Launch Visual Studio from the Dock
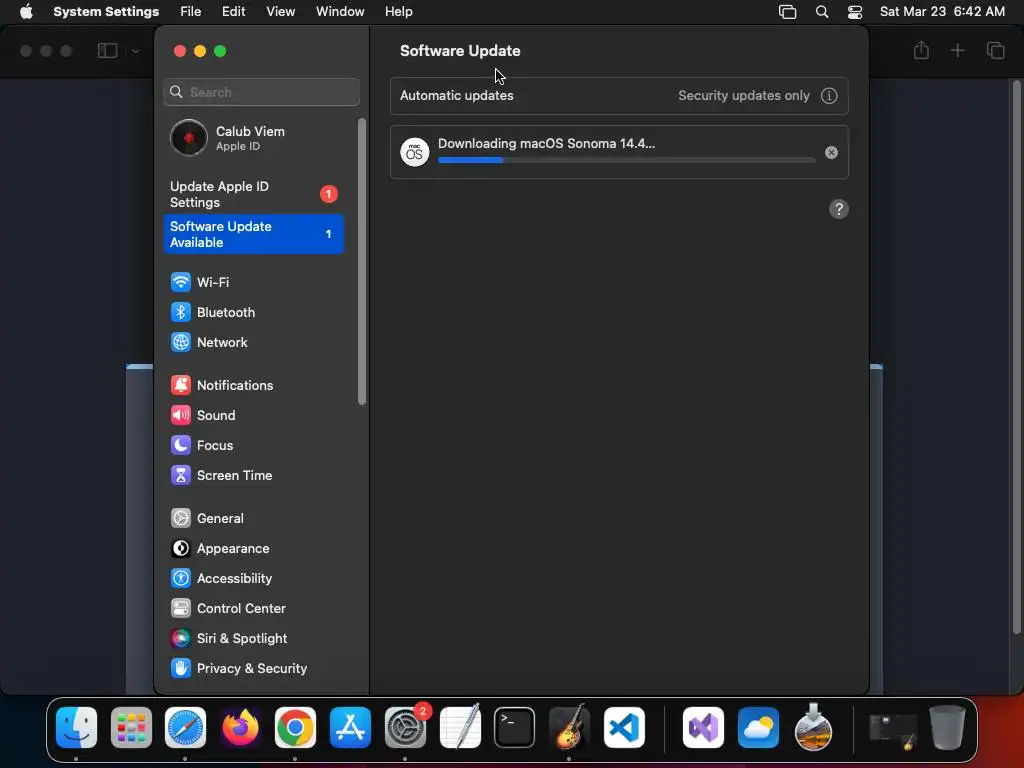 click(703, 728)
